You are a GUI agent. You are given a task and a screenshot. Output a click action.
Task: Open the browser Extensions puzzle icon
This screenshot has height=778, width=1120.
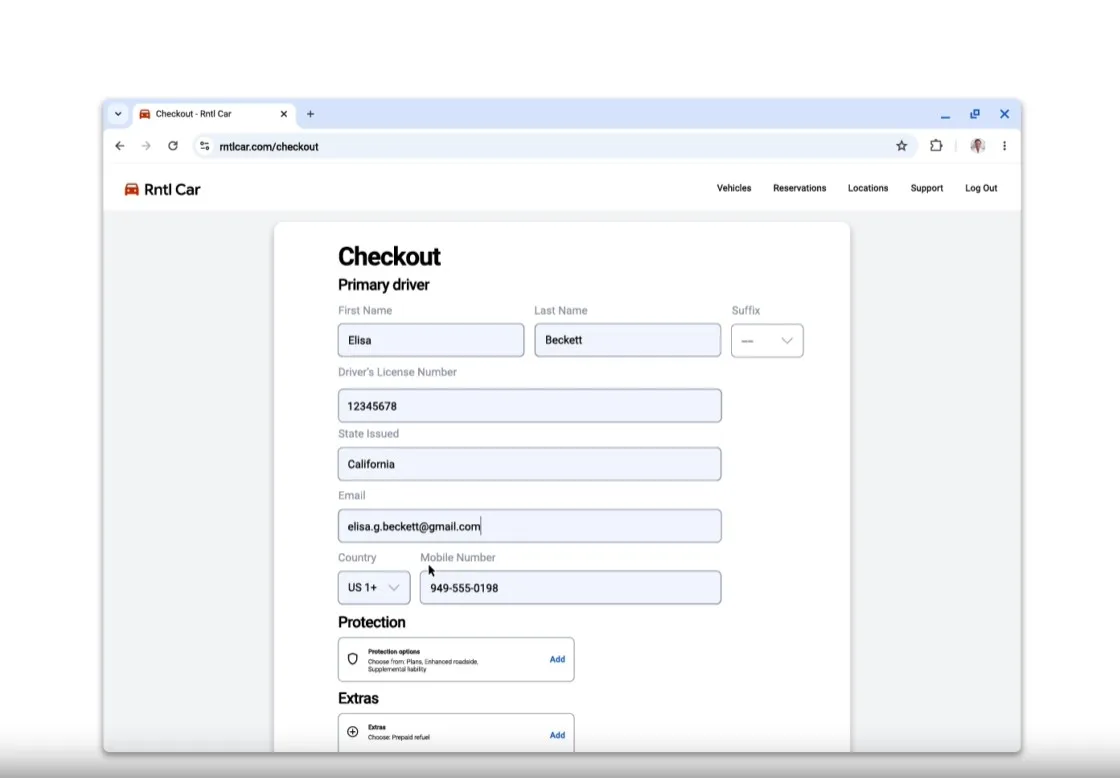[x=936, y=146]
